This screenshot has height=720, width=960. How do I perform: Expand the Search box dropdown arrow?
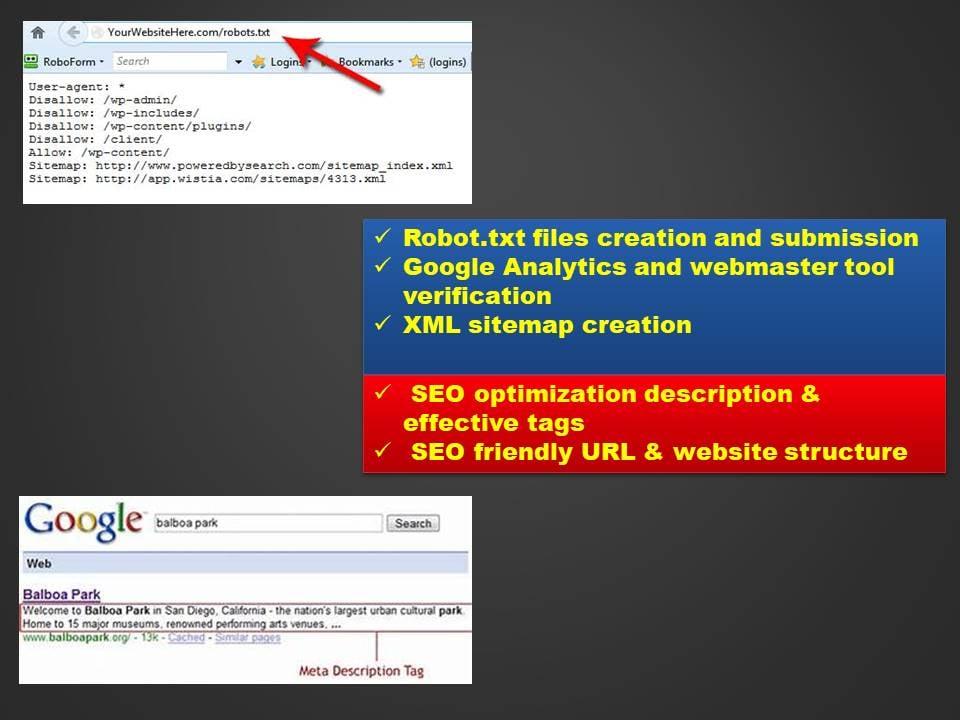tap(239, 61)
